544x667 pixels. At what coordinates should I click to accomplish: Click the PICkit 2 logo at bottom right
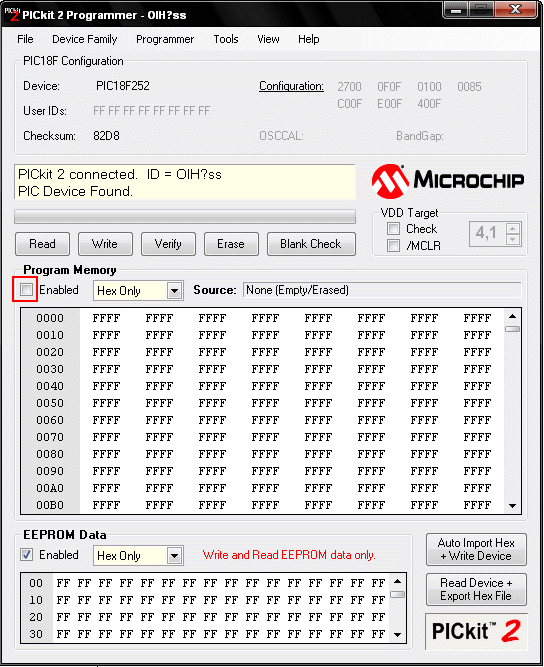476,631
